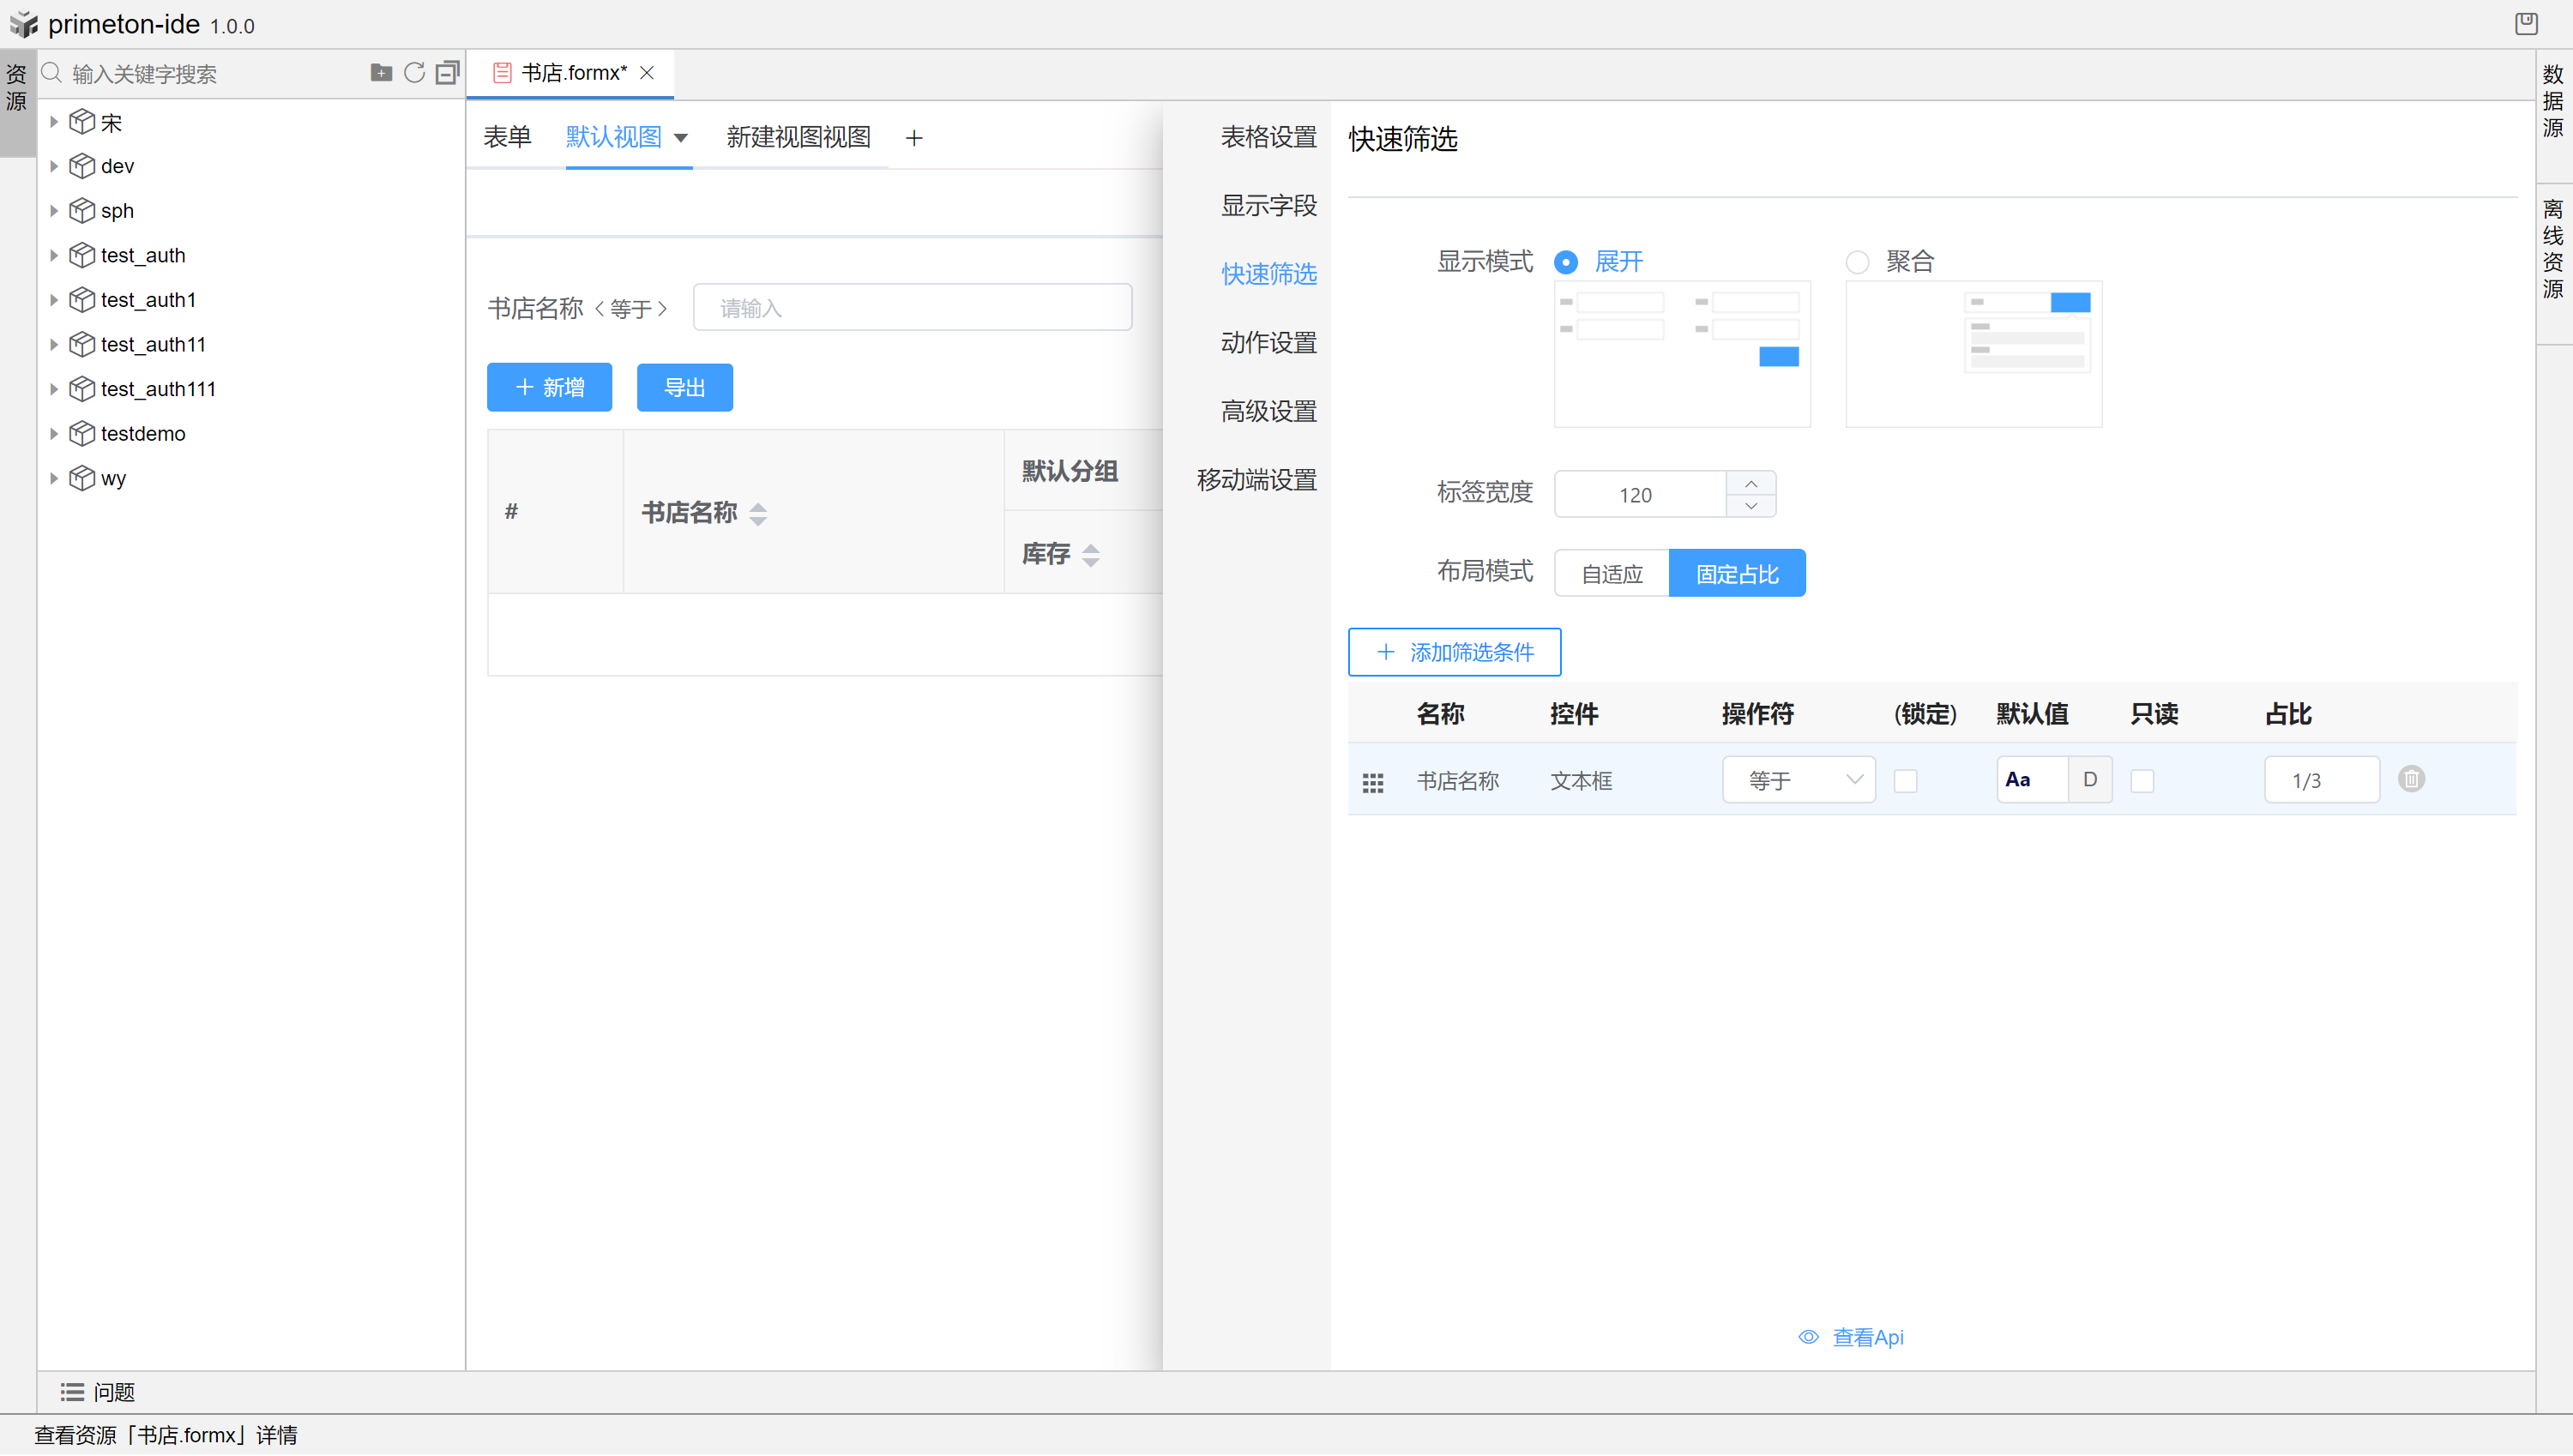Click the cube icon for testdemo
Viewport: 2573px width, 1456px height.
tap(82, 433)
